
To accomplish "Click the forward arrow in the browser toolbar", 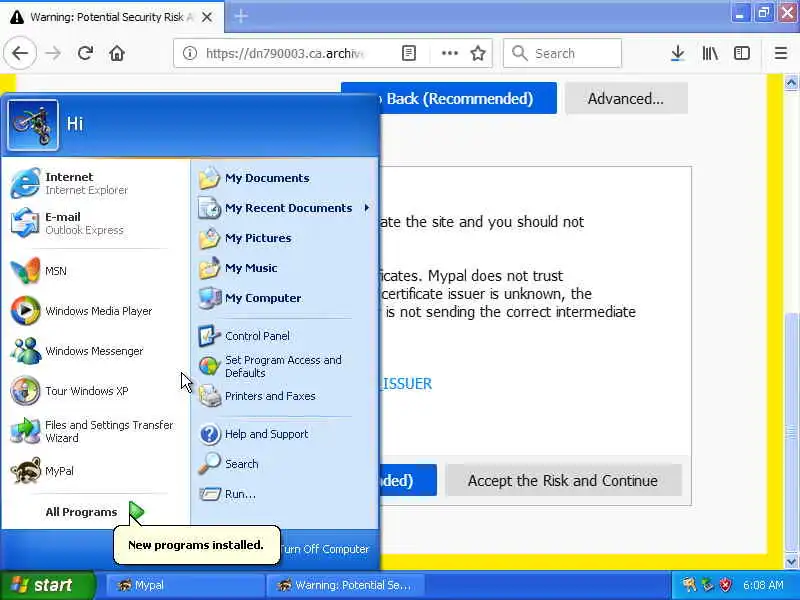I will tap(53, 53).
